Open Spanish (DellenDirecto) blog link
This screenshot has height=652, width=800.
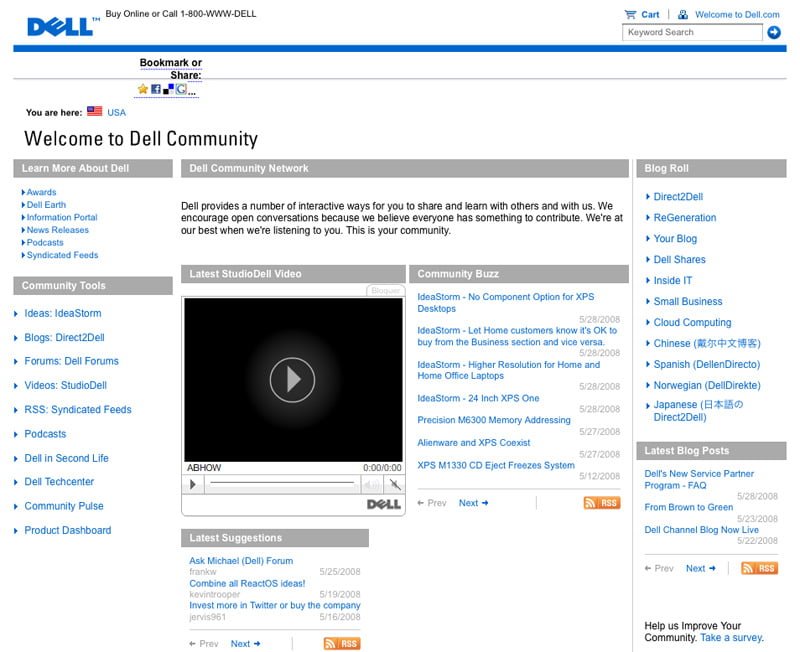[x=707, y=364]
